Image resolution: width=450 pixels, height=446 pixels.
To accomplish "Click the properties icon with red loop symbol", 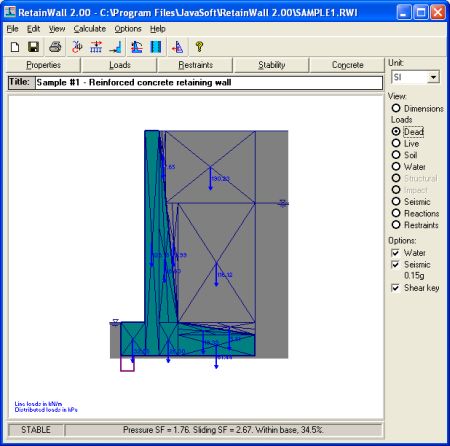I will (77, 47).
